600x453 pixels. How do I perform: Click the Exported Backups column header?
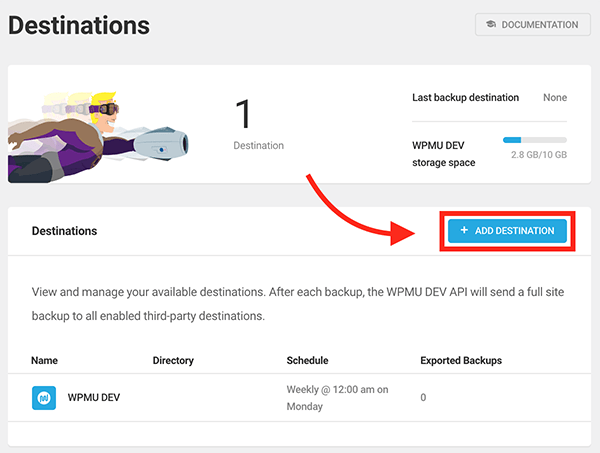[461, 360]
